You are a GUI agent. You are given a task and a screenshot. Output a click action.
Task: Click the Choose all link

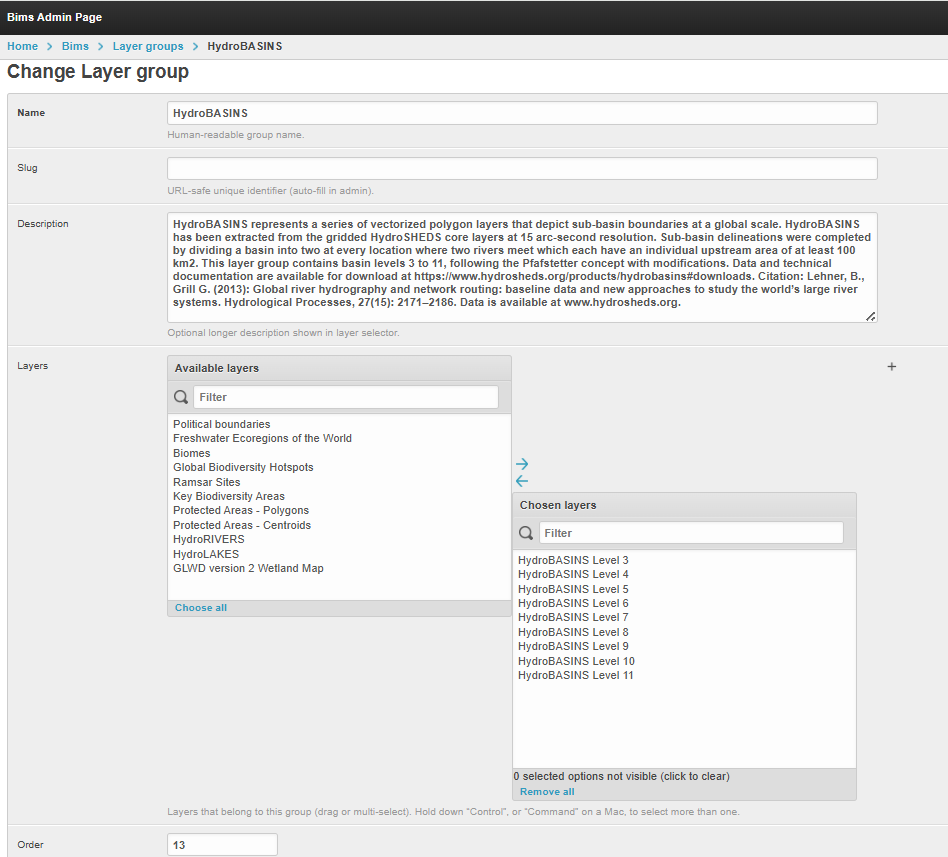click(x=201, y=608)
